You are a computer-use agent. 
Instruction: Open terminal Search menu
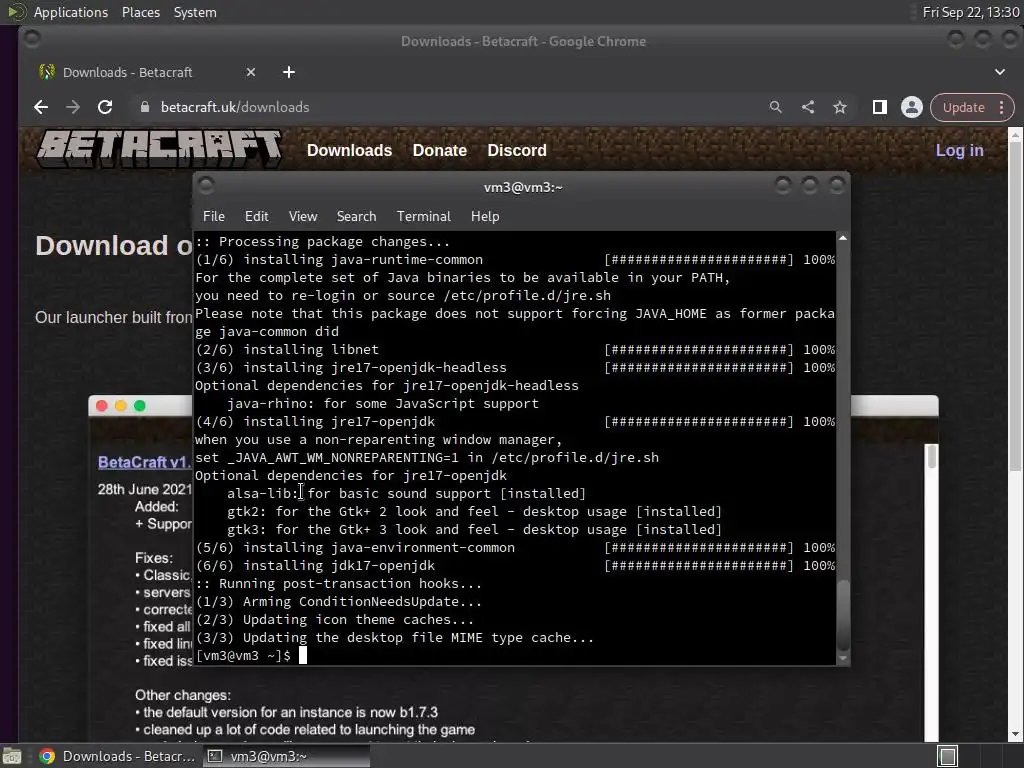click(x=356, y=216)
